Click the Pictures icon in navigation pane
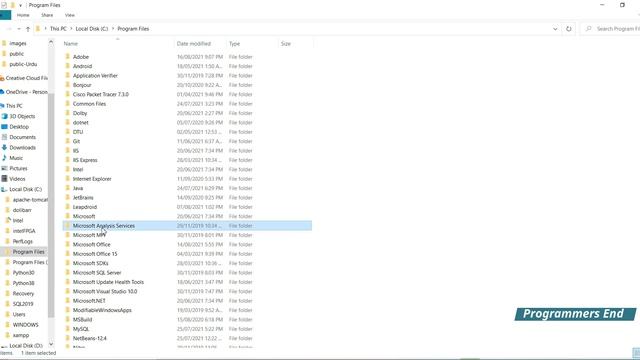This screenshot has height=360, width=640. coord(4,168)
